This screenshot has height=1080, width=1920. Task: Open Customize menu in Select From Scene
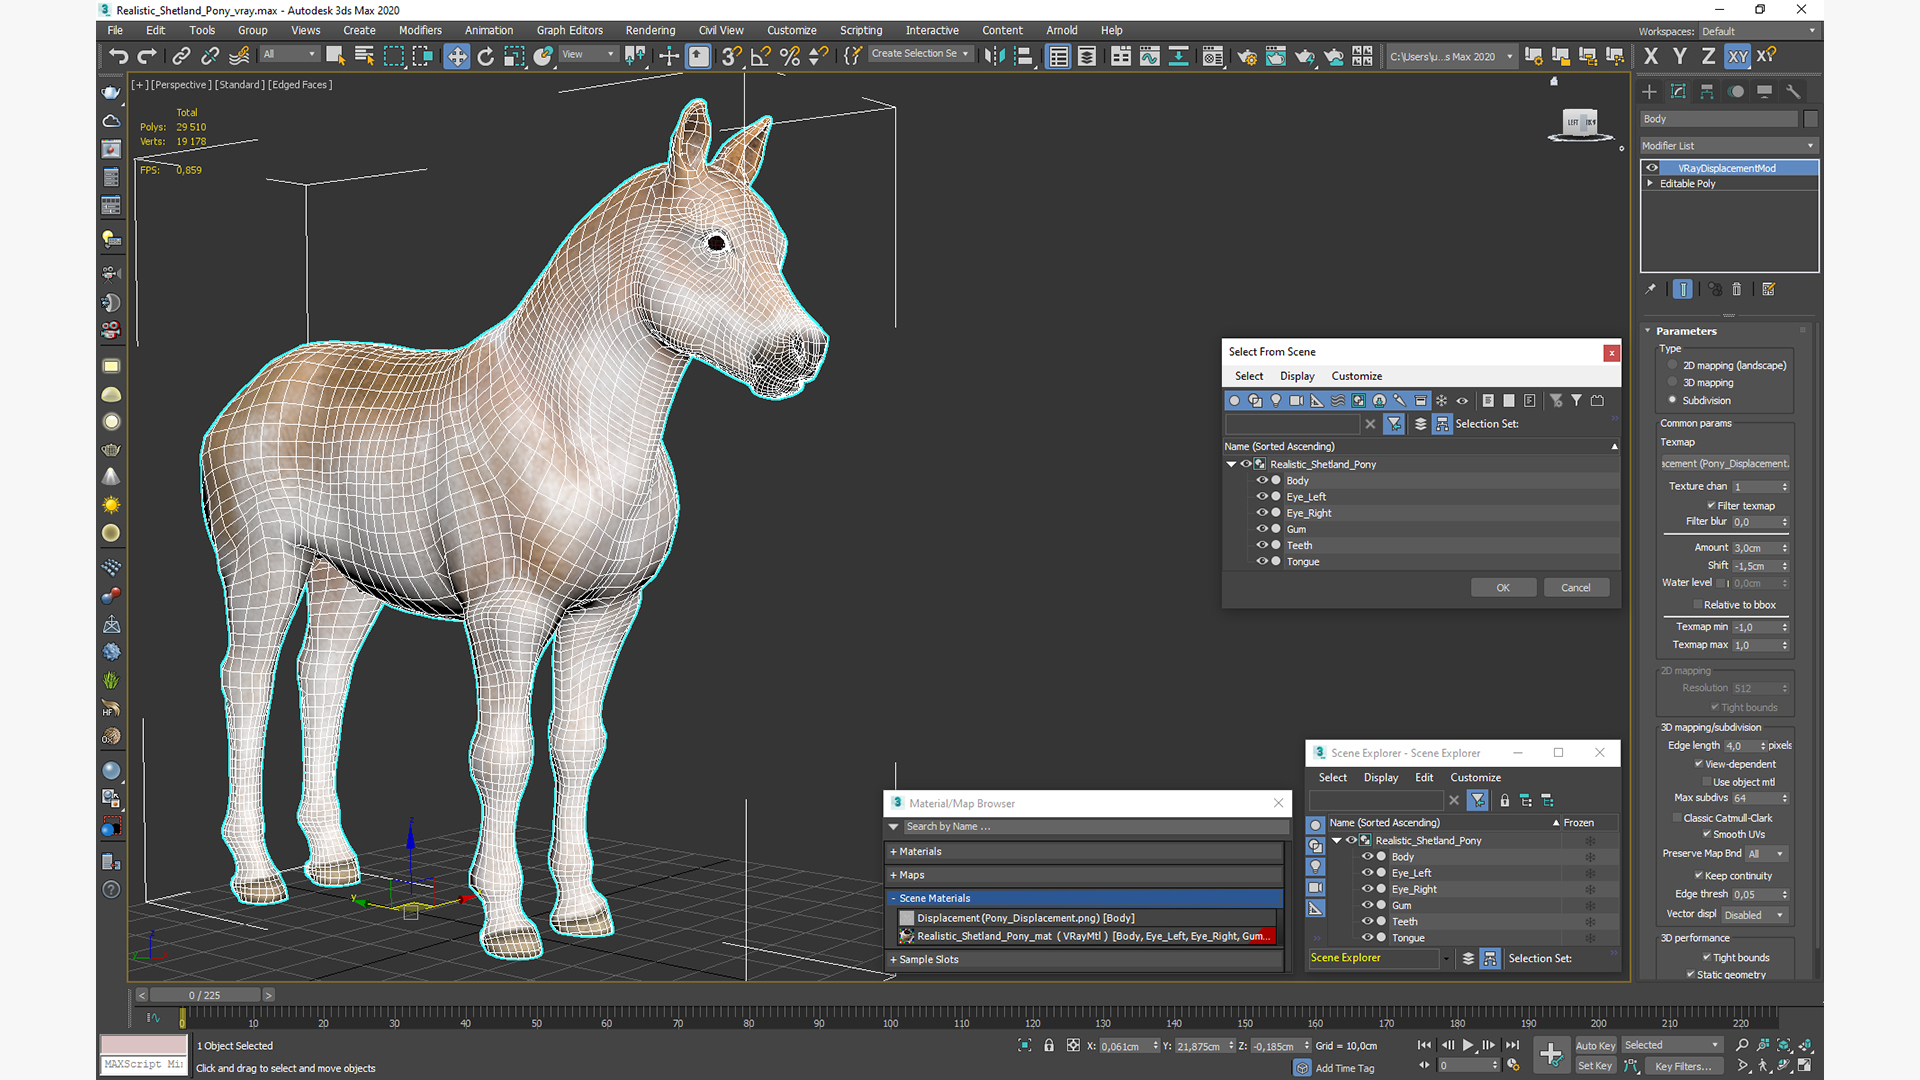click(1356, 376)
